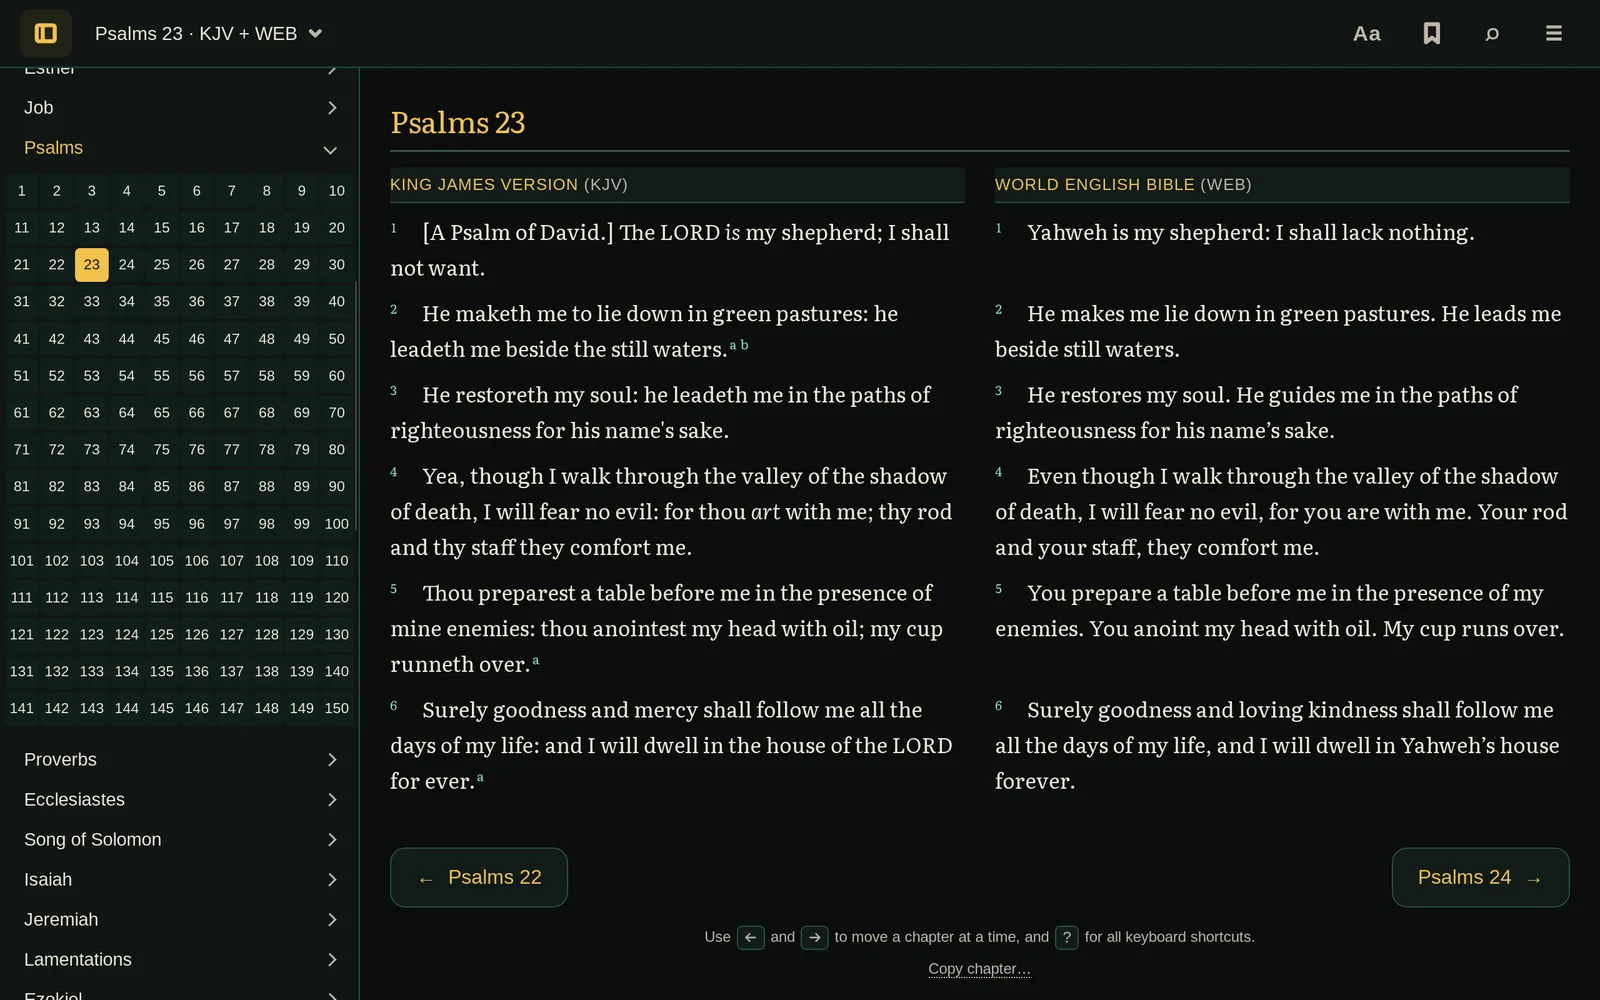1600x1000 pixels.
Task: Expand the Lamentations book
Action: [x=180, y=960]
